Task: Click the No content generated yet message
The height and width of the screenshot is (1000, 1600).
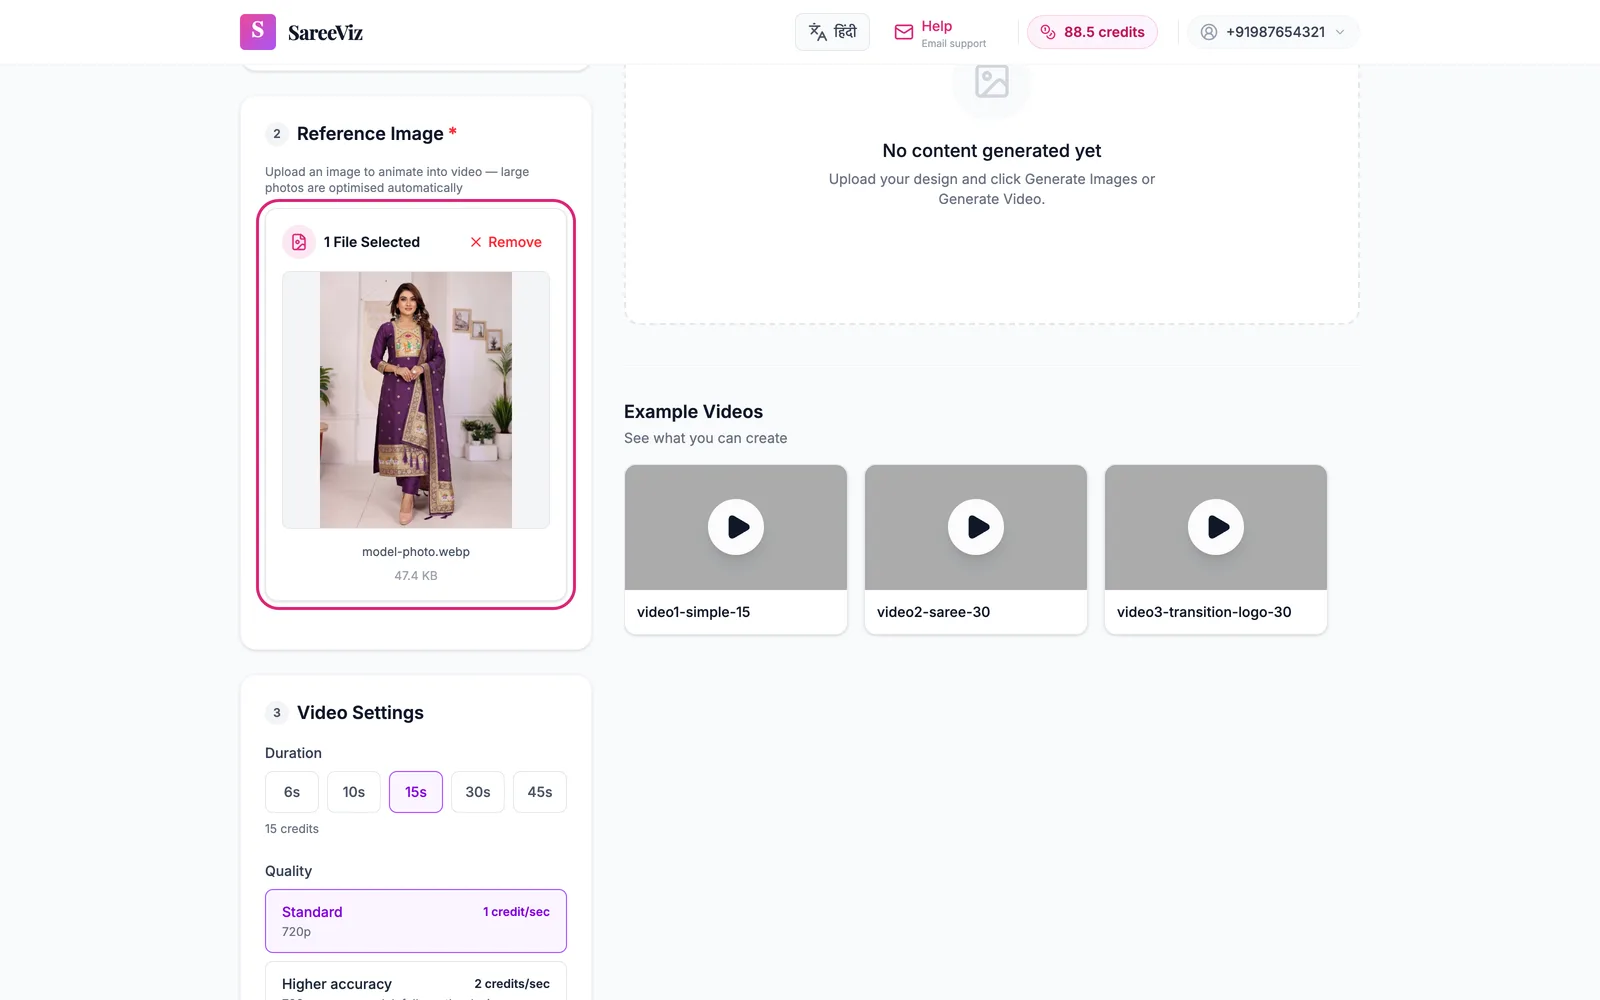Action: coord(992,151)
